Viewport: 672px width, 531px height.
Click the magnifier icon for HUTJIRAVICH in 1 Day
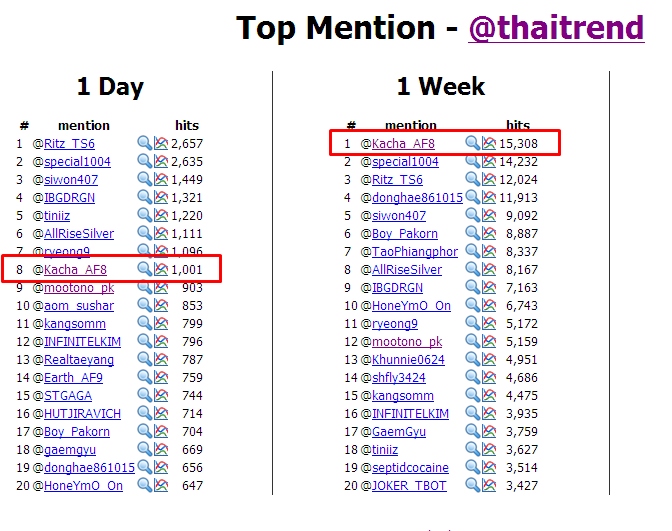144,413
